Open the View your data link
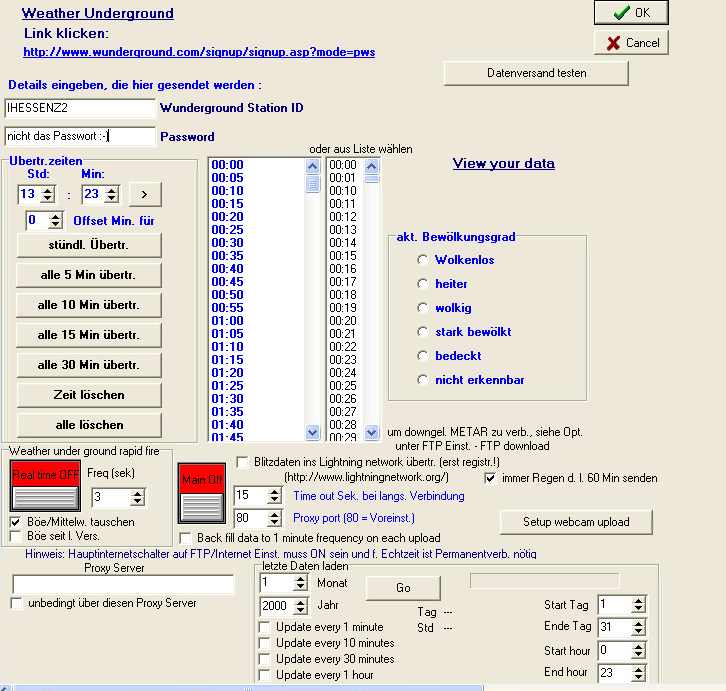 point(504,163)
